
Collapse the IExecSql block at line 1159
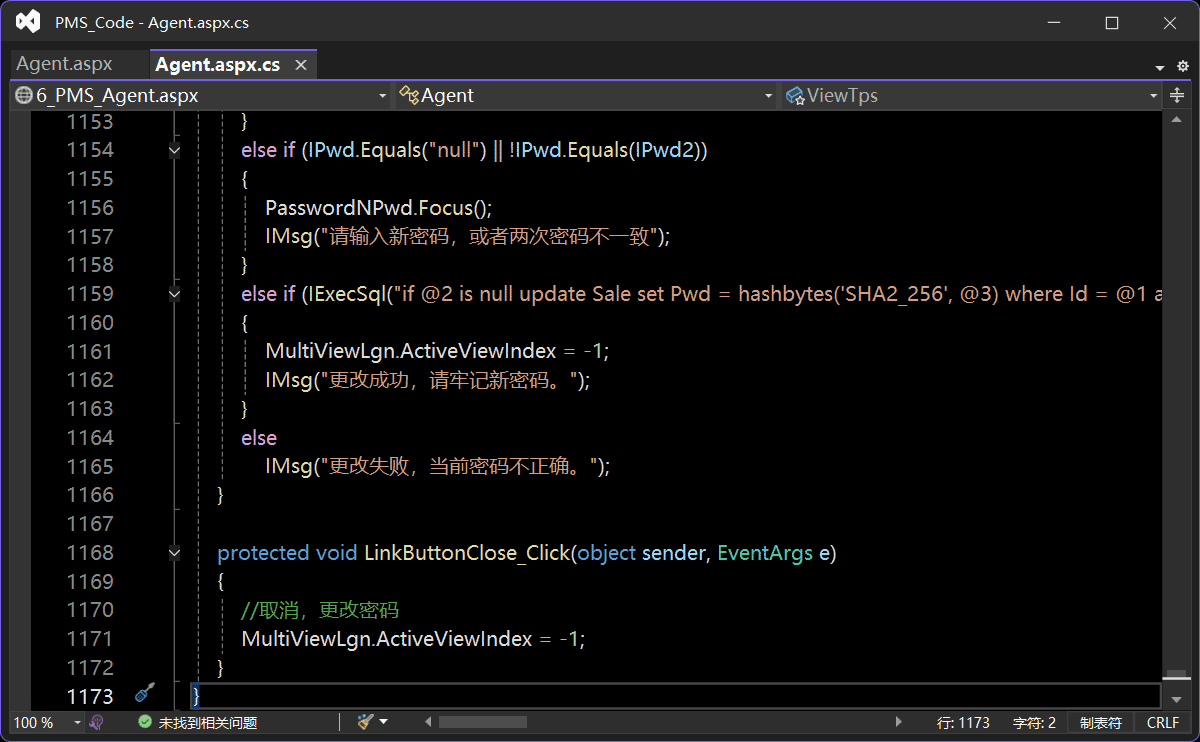[x=175, y=294]
